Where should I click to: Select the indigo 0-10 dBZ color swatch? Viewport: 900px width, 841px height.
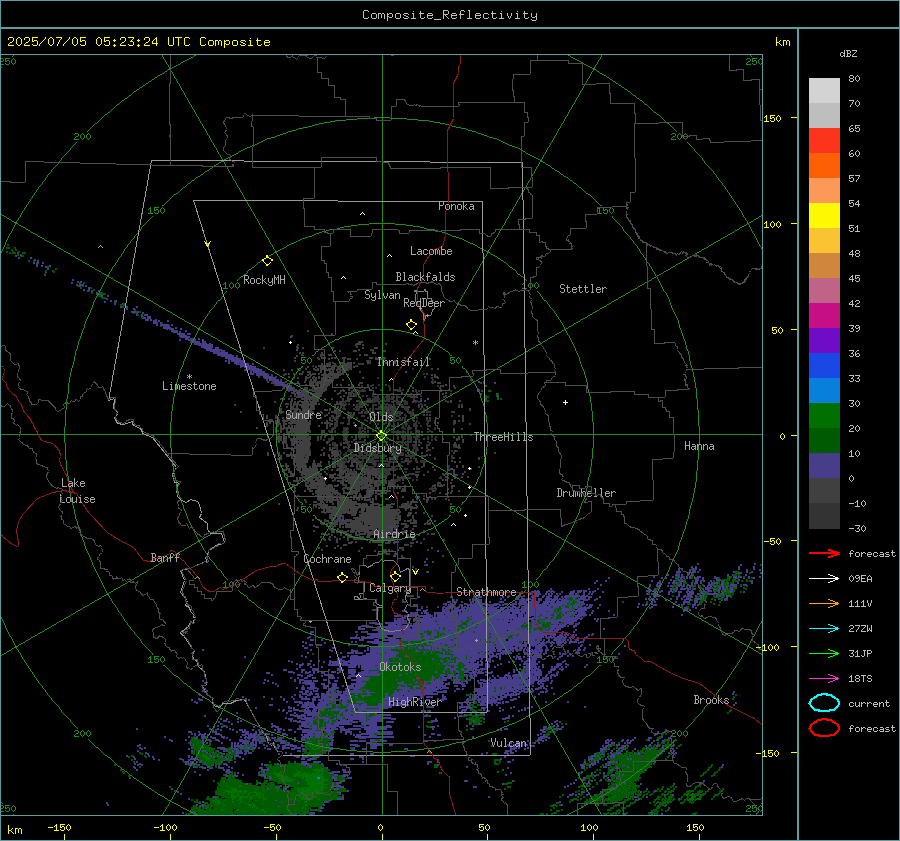click(x=824, y=465)
